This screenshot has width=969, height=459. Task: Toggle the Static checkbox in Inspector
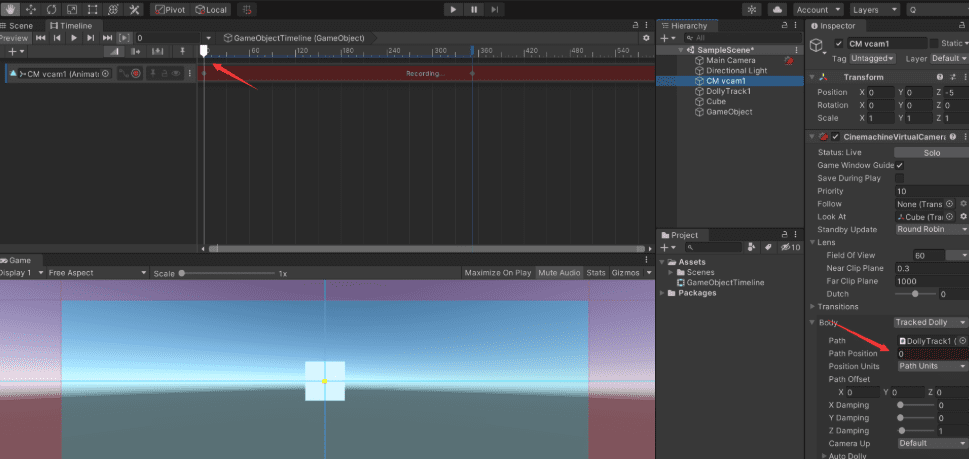click(x=935, y=43)
